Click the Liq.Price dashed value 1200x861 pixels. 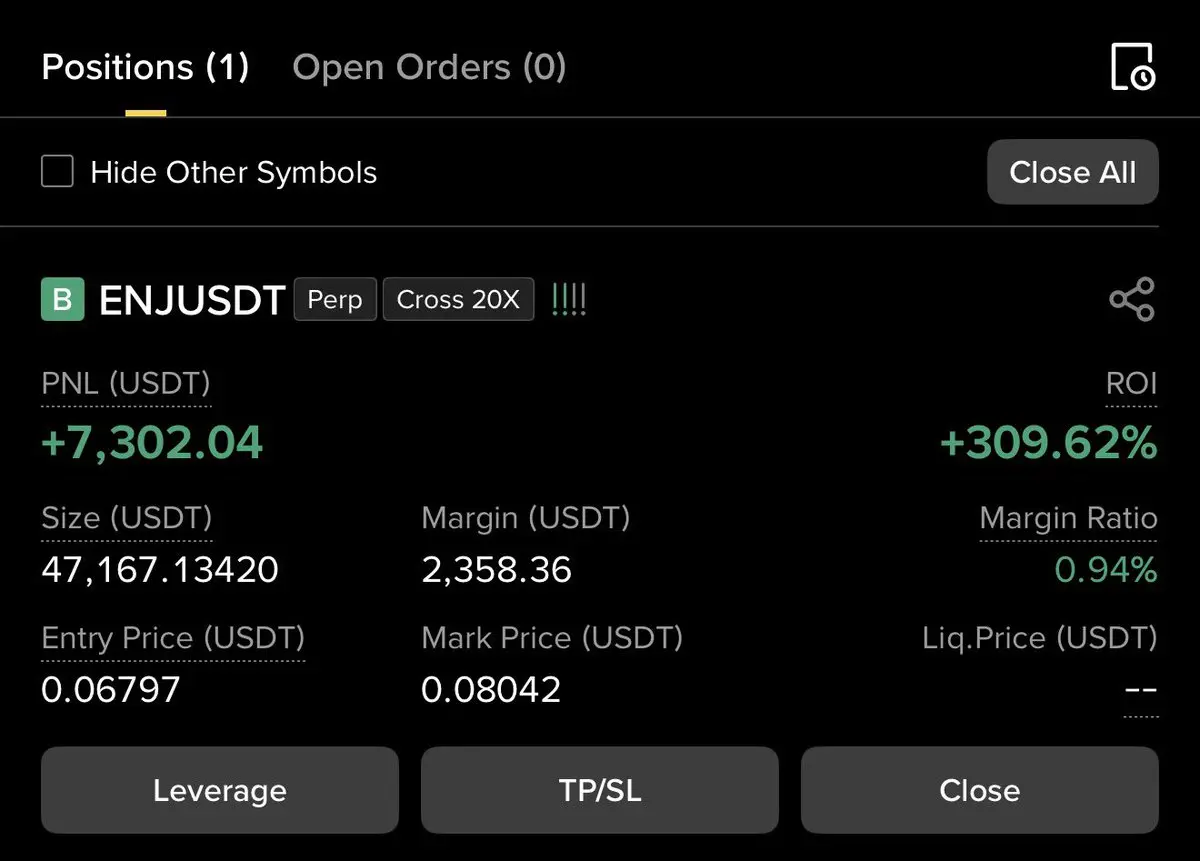(1140, 691)
